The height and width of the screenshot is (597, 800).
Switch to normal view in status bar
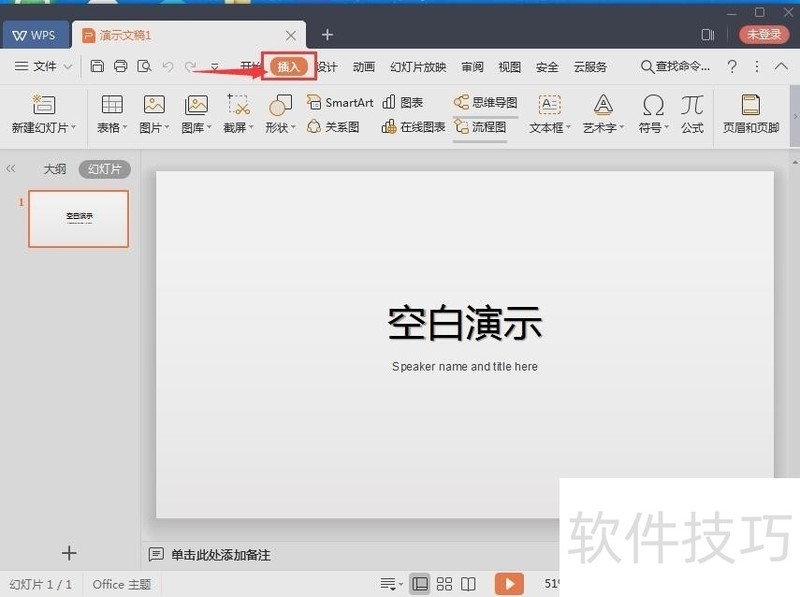coord(420,583)
